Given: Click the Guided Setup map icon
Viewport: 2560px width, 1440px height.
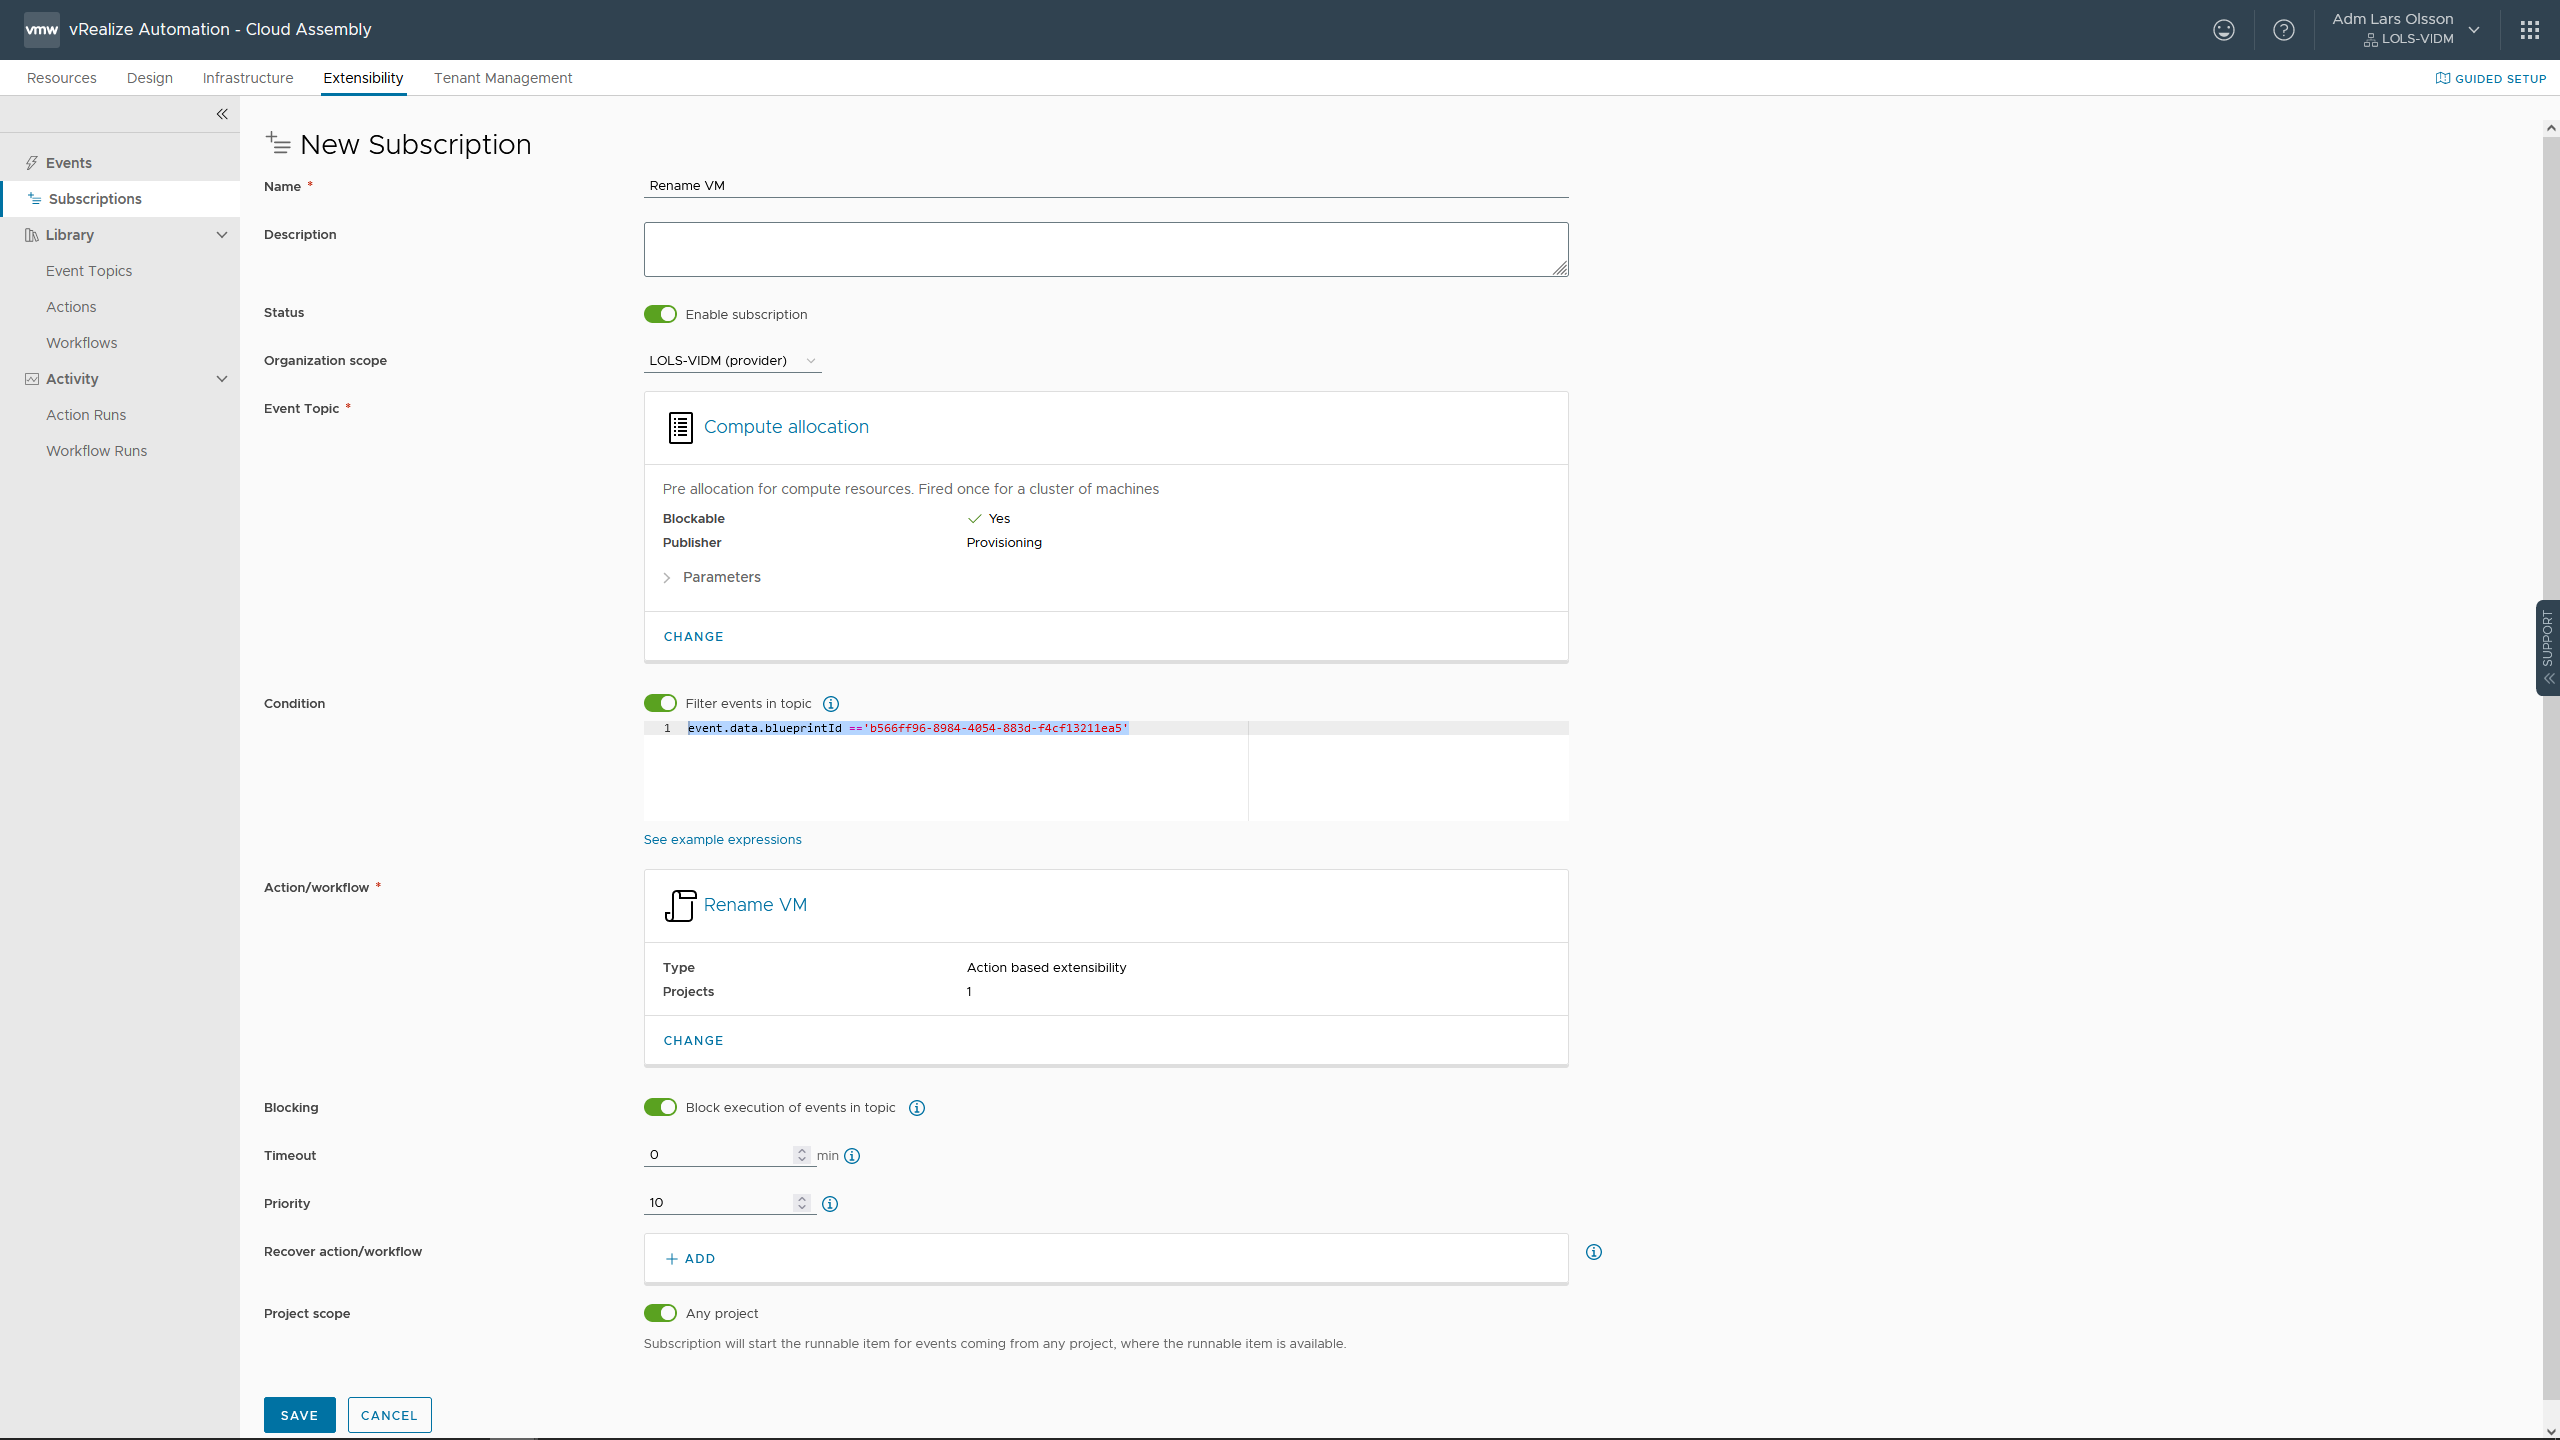Looking at the screenshot, I should pyautogui.click(x=2442, y=78).
